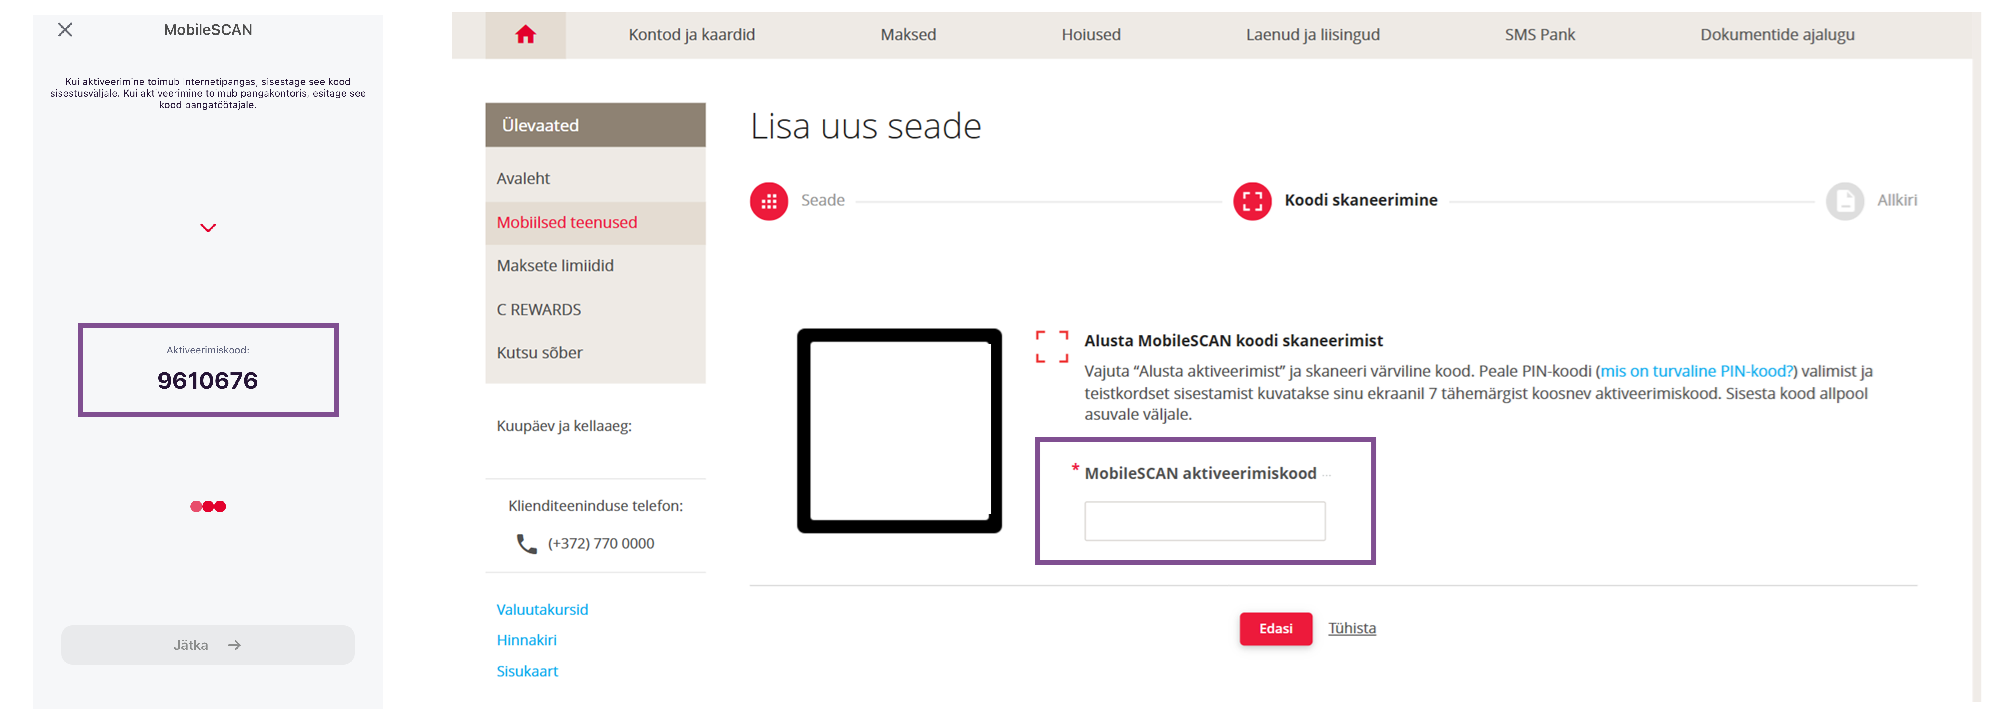Close the MobileSCAN phone panel
Image resolution: width=2010 pixels, height=723 pixels.
(x=65, y=30)
